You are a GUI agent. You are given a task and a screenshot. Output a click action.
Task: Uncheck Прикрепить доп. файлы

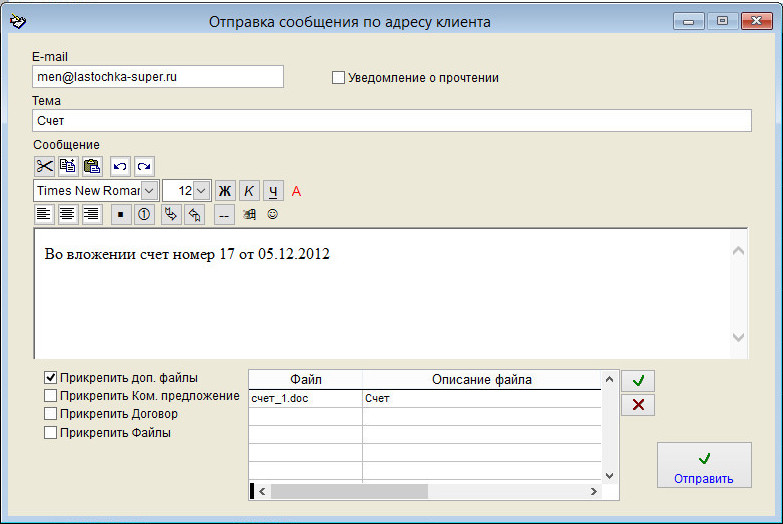[50, 378]
